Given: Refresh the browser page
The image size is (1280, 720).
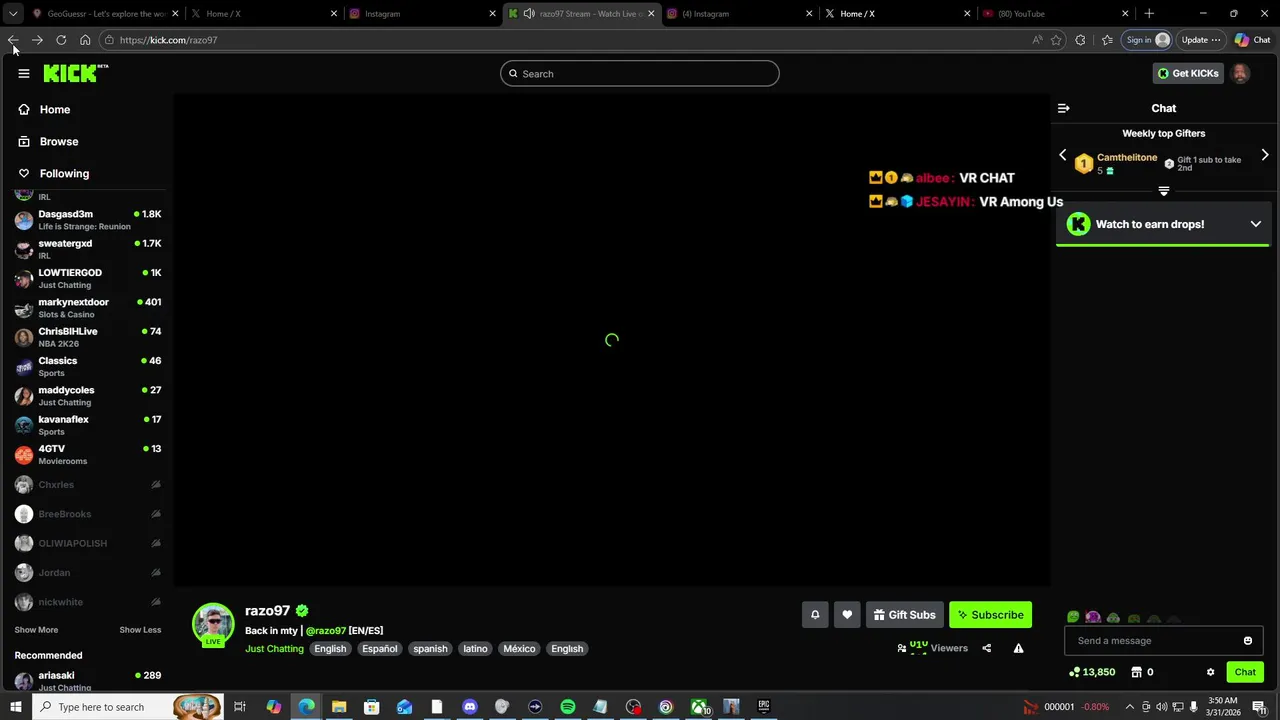Looking at the screenshot, I should (61, 40).
